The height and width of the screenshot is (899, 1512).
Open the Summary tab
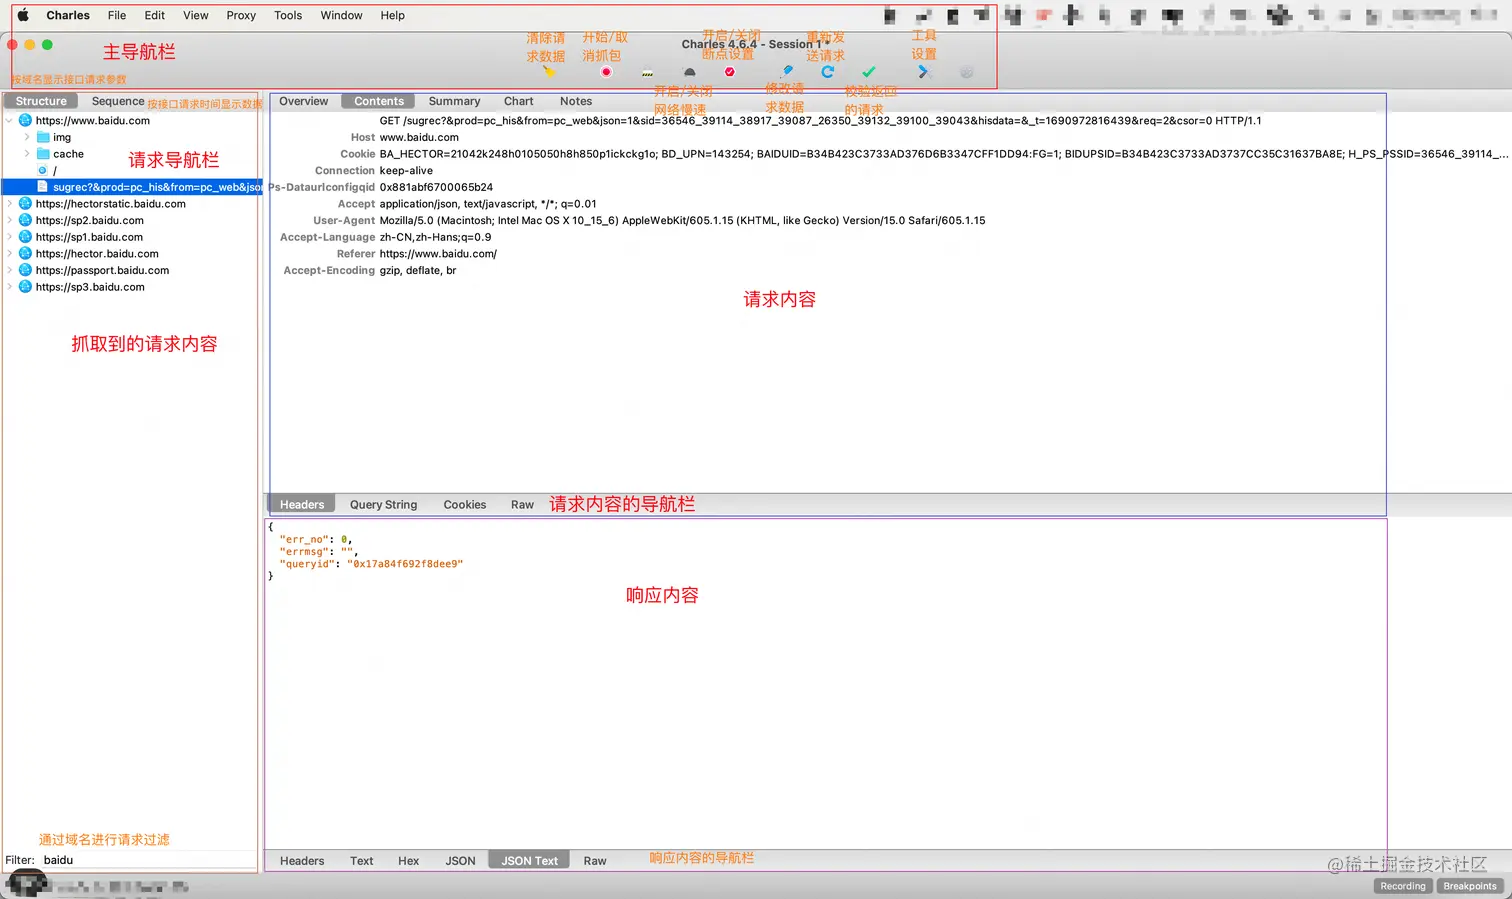pyautogui.click(x=454, y=101)
